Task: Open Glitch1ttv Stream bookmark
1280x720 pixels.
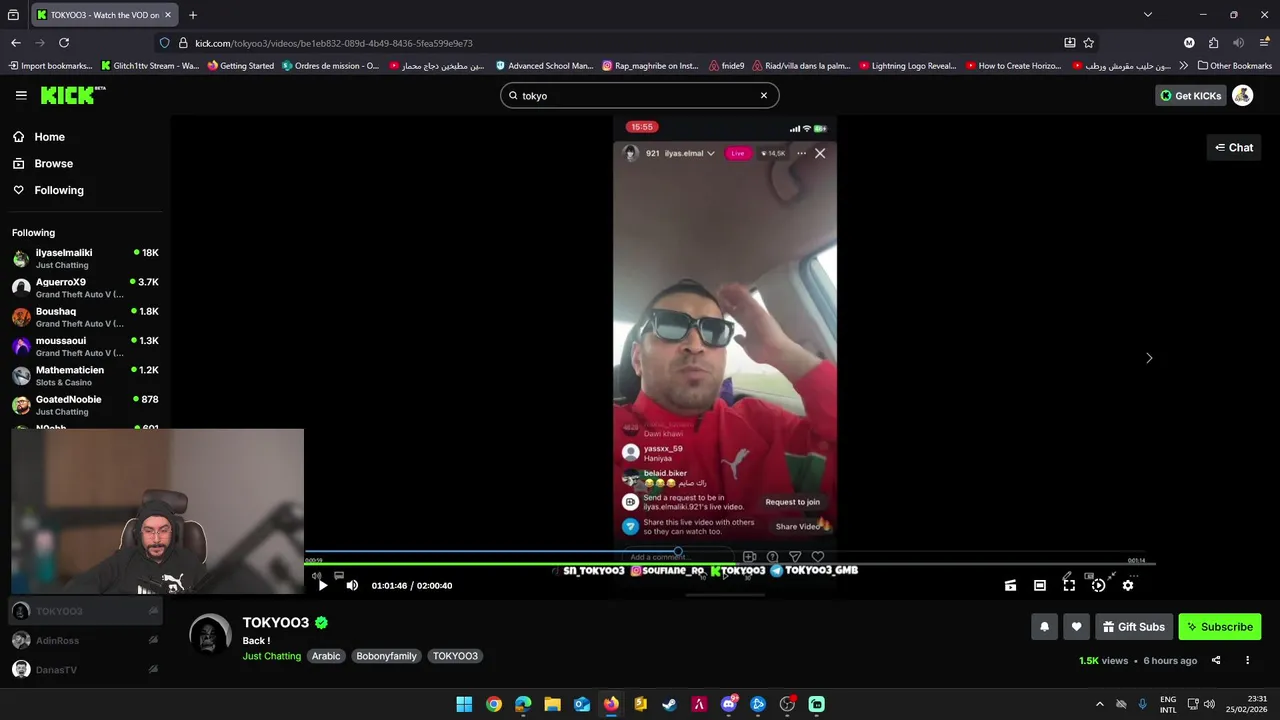Action: 150,66
